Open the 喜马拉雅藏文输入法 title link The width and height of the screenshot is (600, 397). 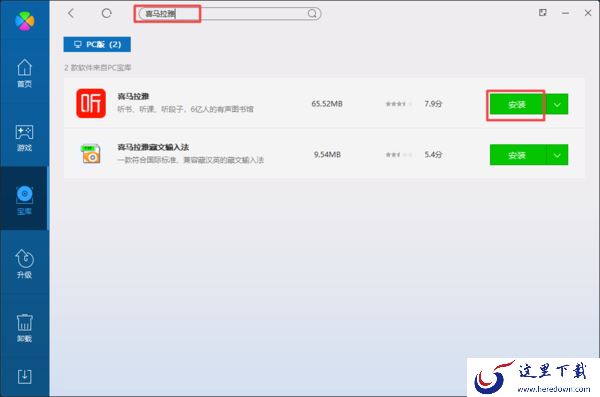click(153, 147)
